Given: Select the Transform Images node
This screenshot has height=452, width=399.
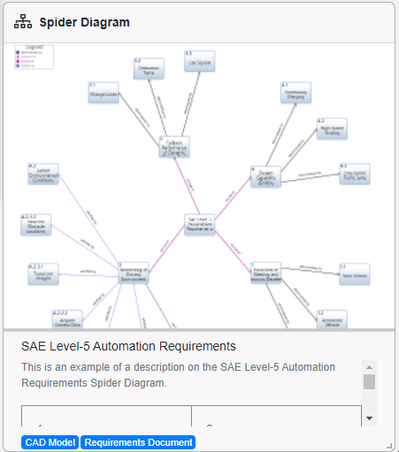Looking at the screenshot, I should pos(43,274).
